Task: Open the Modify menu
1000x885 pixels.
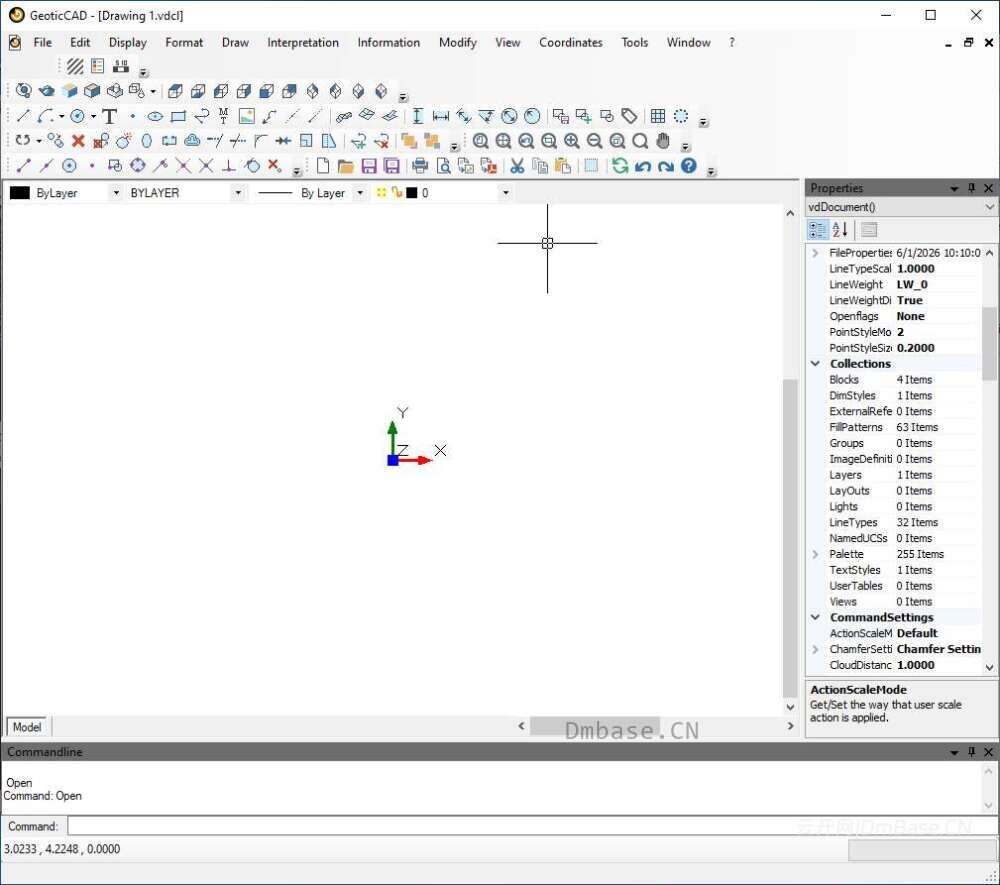Action: click(x=457, y=43)
